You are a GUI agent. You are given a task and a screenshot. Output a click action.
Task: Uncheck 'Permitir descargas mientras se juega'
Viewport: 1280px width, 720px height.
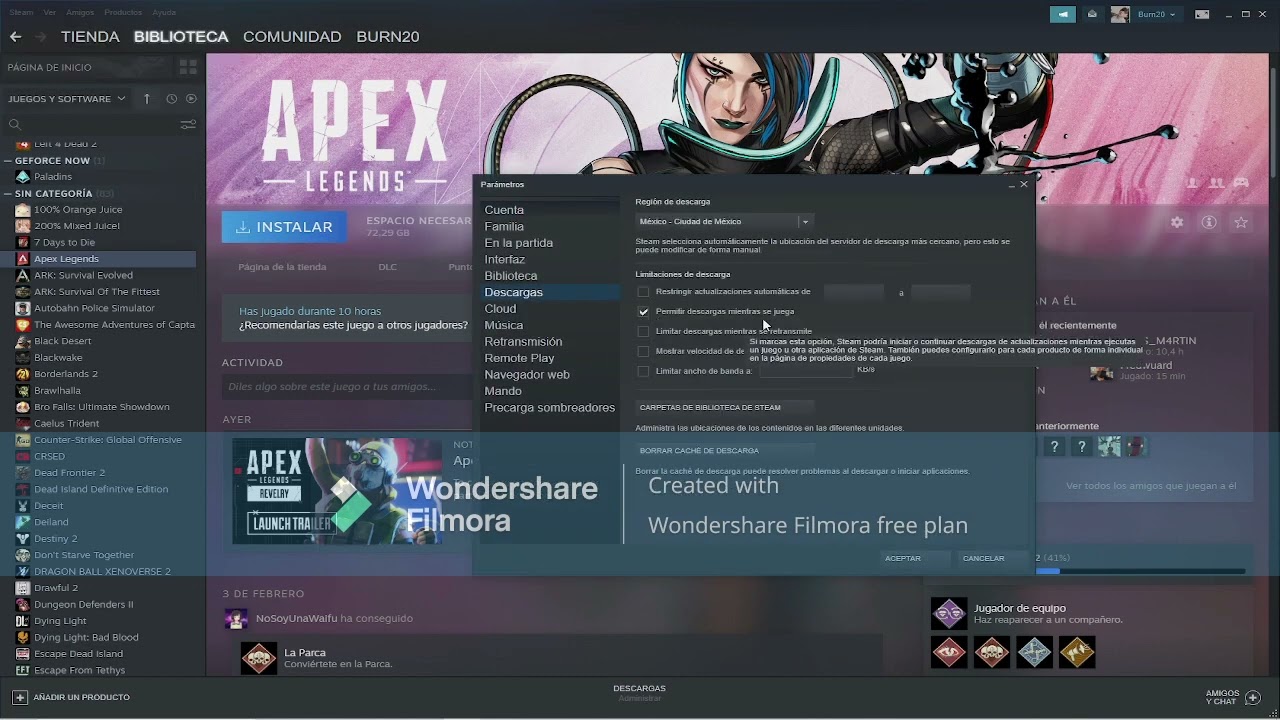coord(643,311)
